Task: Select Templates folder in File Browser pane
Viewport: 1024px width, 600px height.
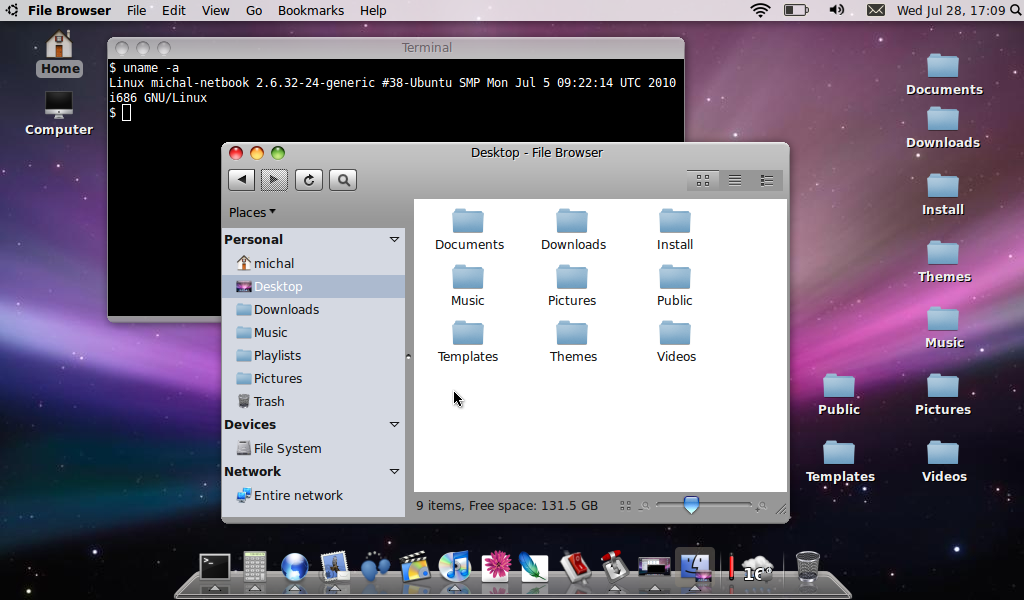Action: [x=468, y=342]
